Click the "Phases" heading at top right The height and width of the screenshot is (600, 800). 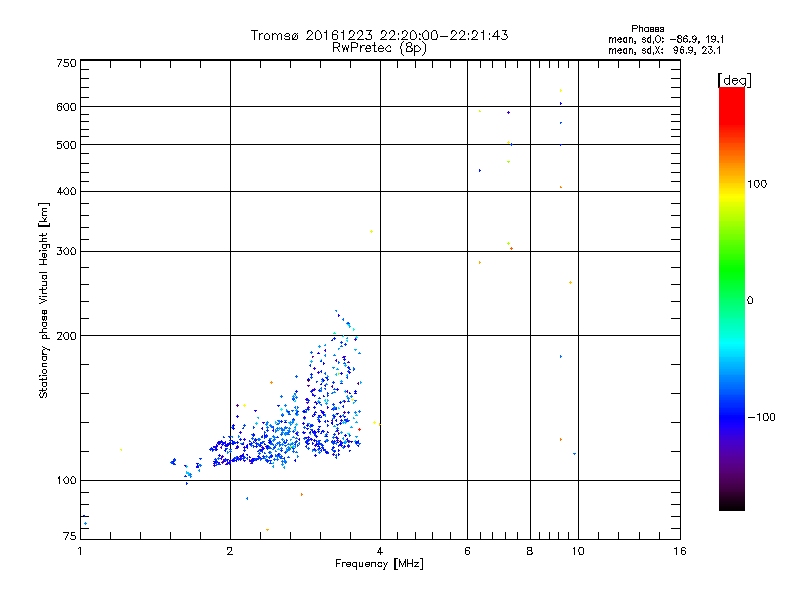tap(647, 29)
